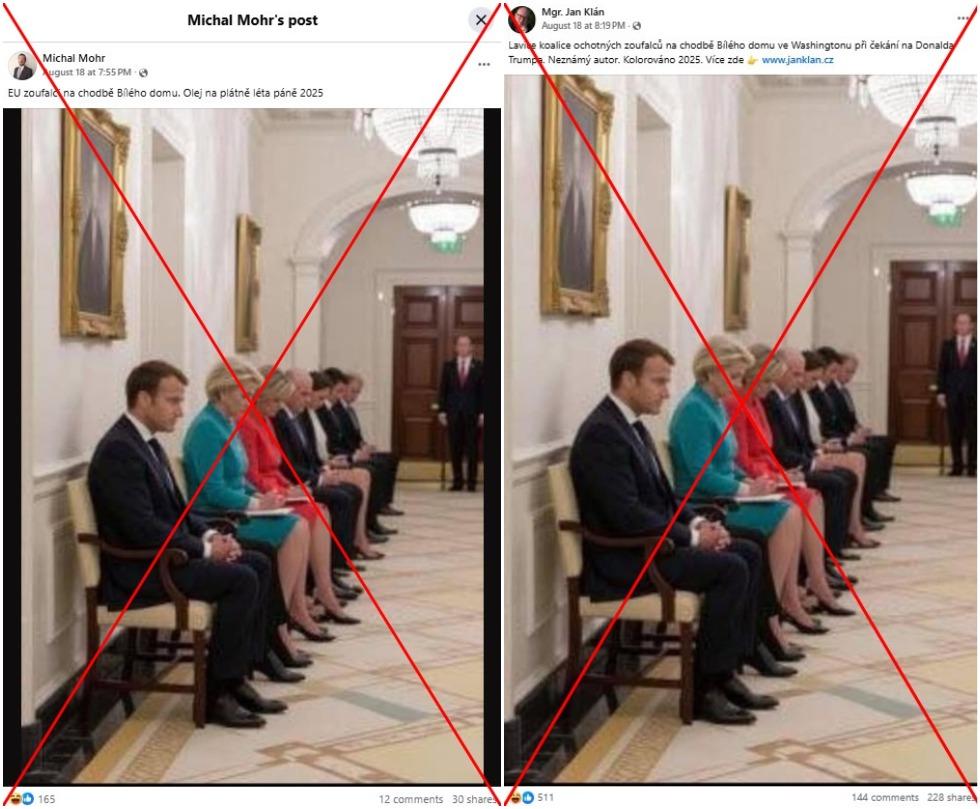Open Michal Mohr's profile picture
Viewport: 980px width, 809px height.
point(22,66)
